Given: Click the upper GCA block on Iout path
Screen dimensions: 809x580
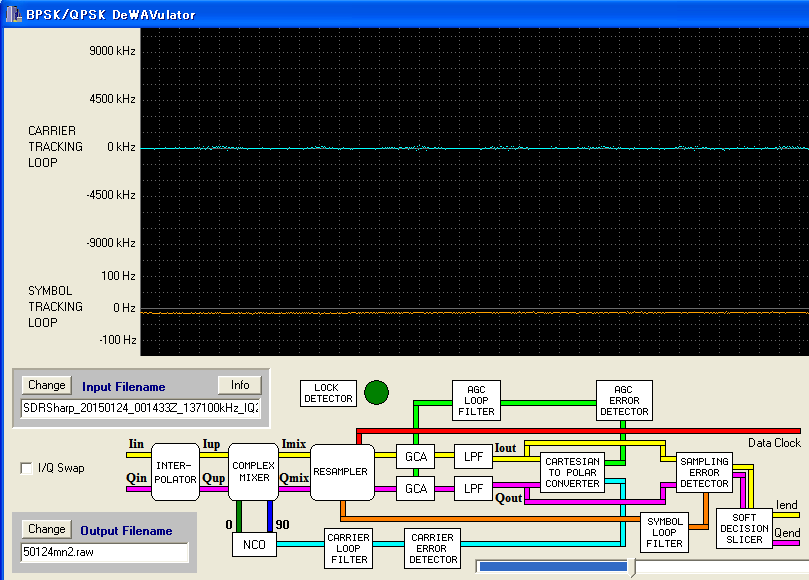Looking at the screenshot, I should pyautogui.click(x=416, y=457).
